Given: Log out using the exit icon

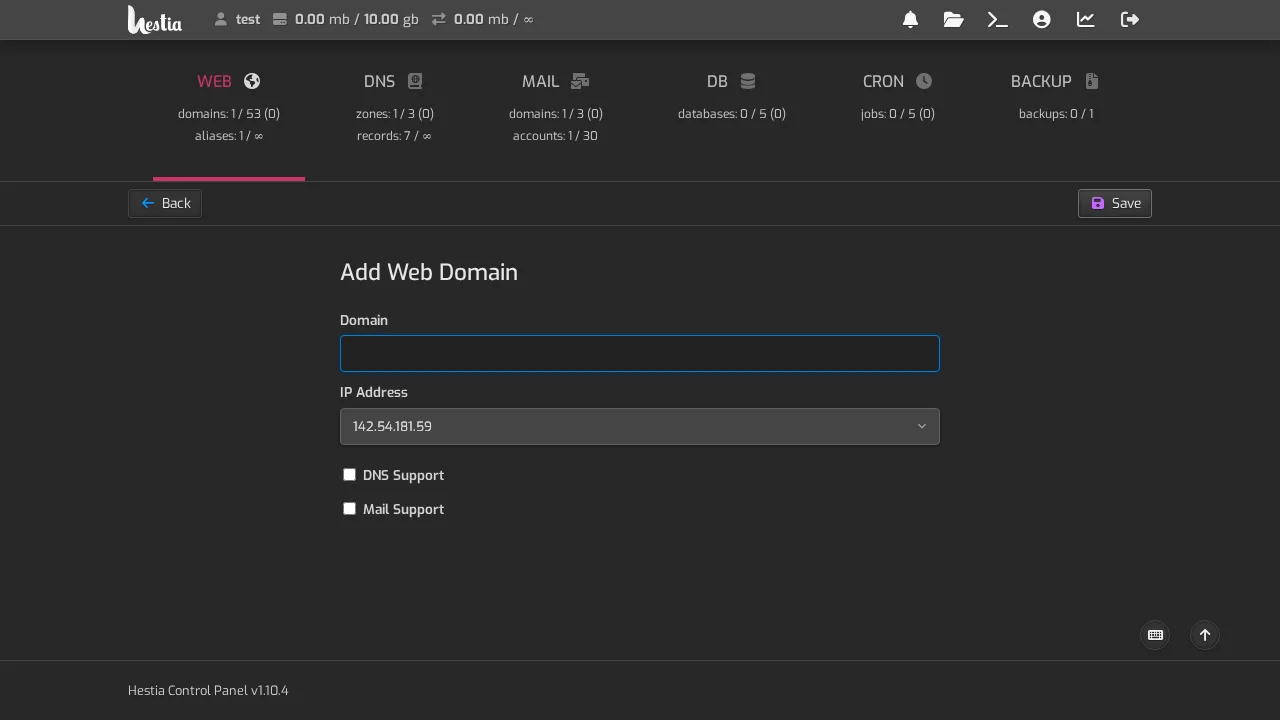Looking at the screenshot, I should 1129,19.
